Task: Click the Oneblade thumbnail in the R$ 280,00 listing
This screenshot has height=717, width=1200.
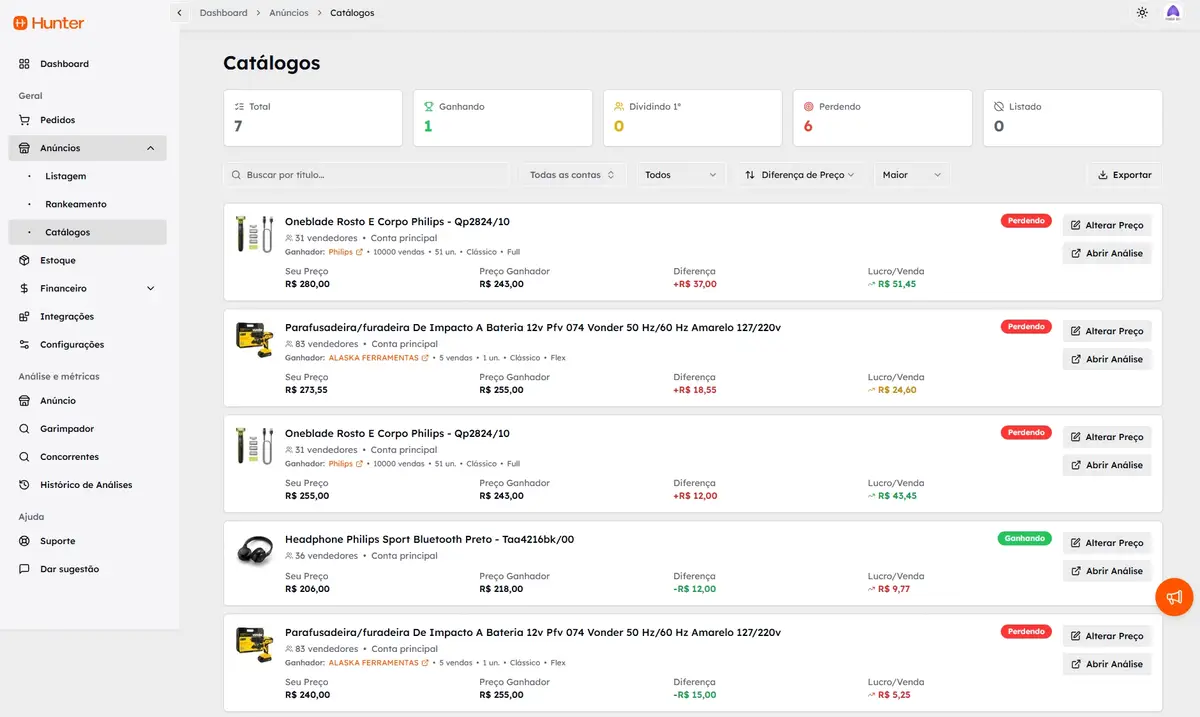Action: tap(254, 234)
